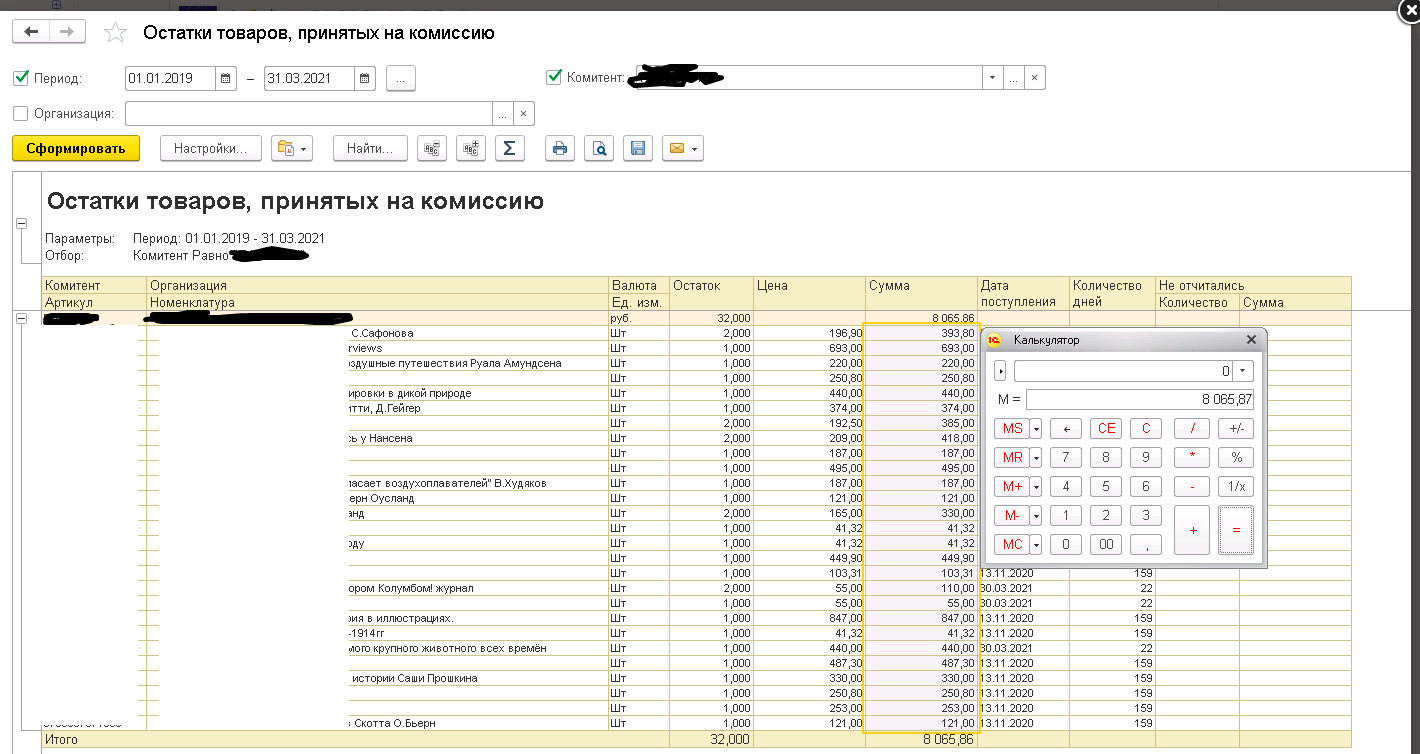The image size is (1420, 754).
Task: Open the Комитент field dropdown arrow
Action: pos(992,78)
